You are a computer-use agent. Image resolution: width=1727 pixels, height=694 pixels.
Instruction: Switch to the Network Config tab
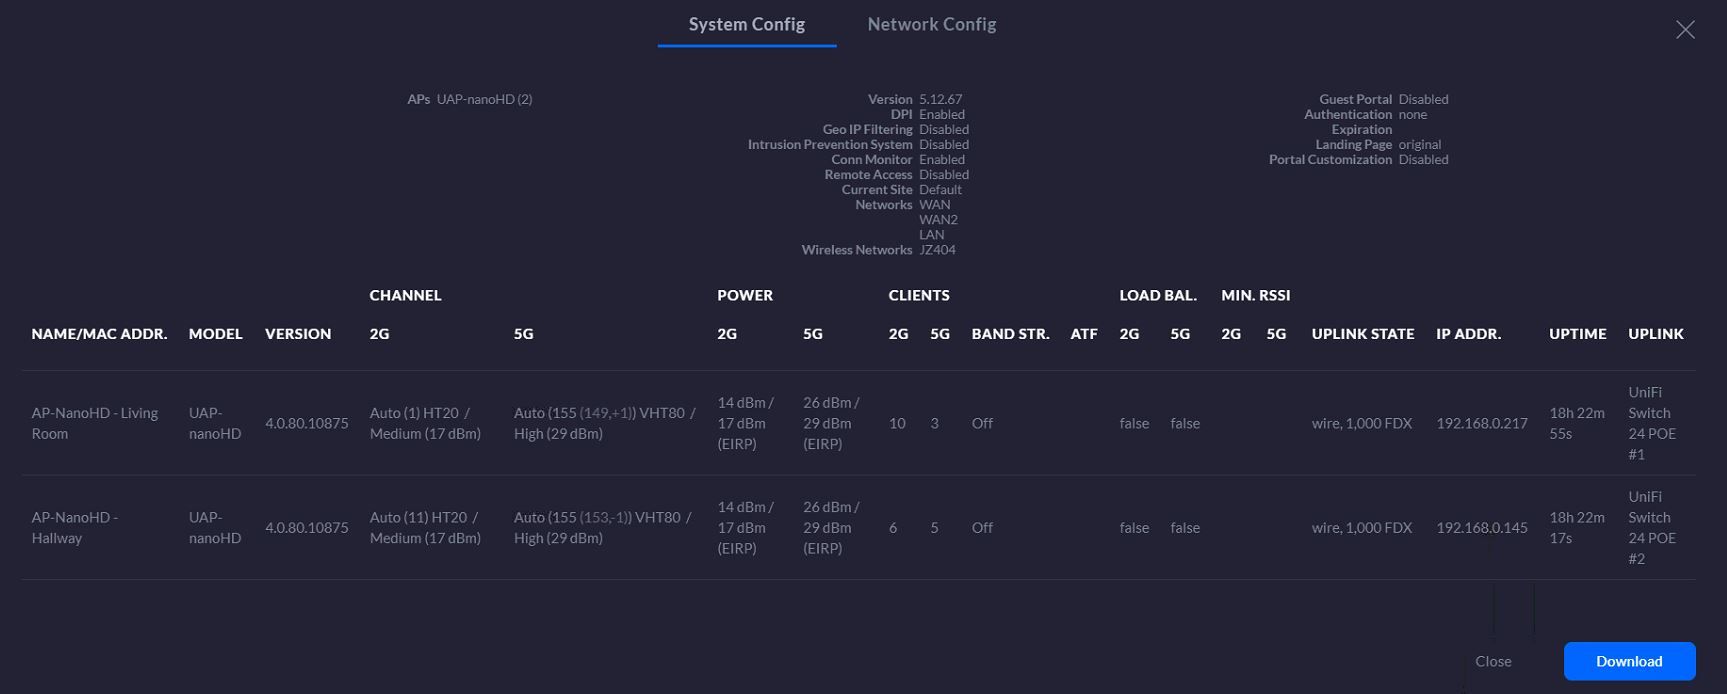[931, 25]
